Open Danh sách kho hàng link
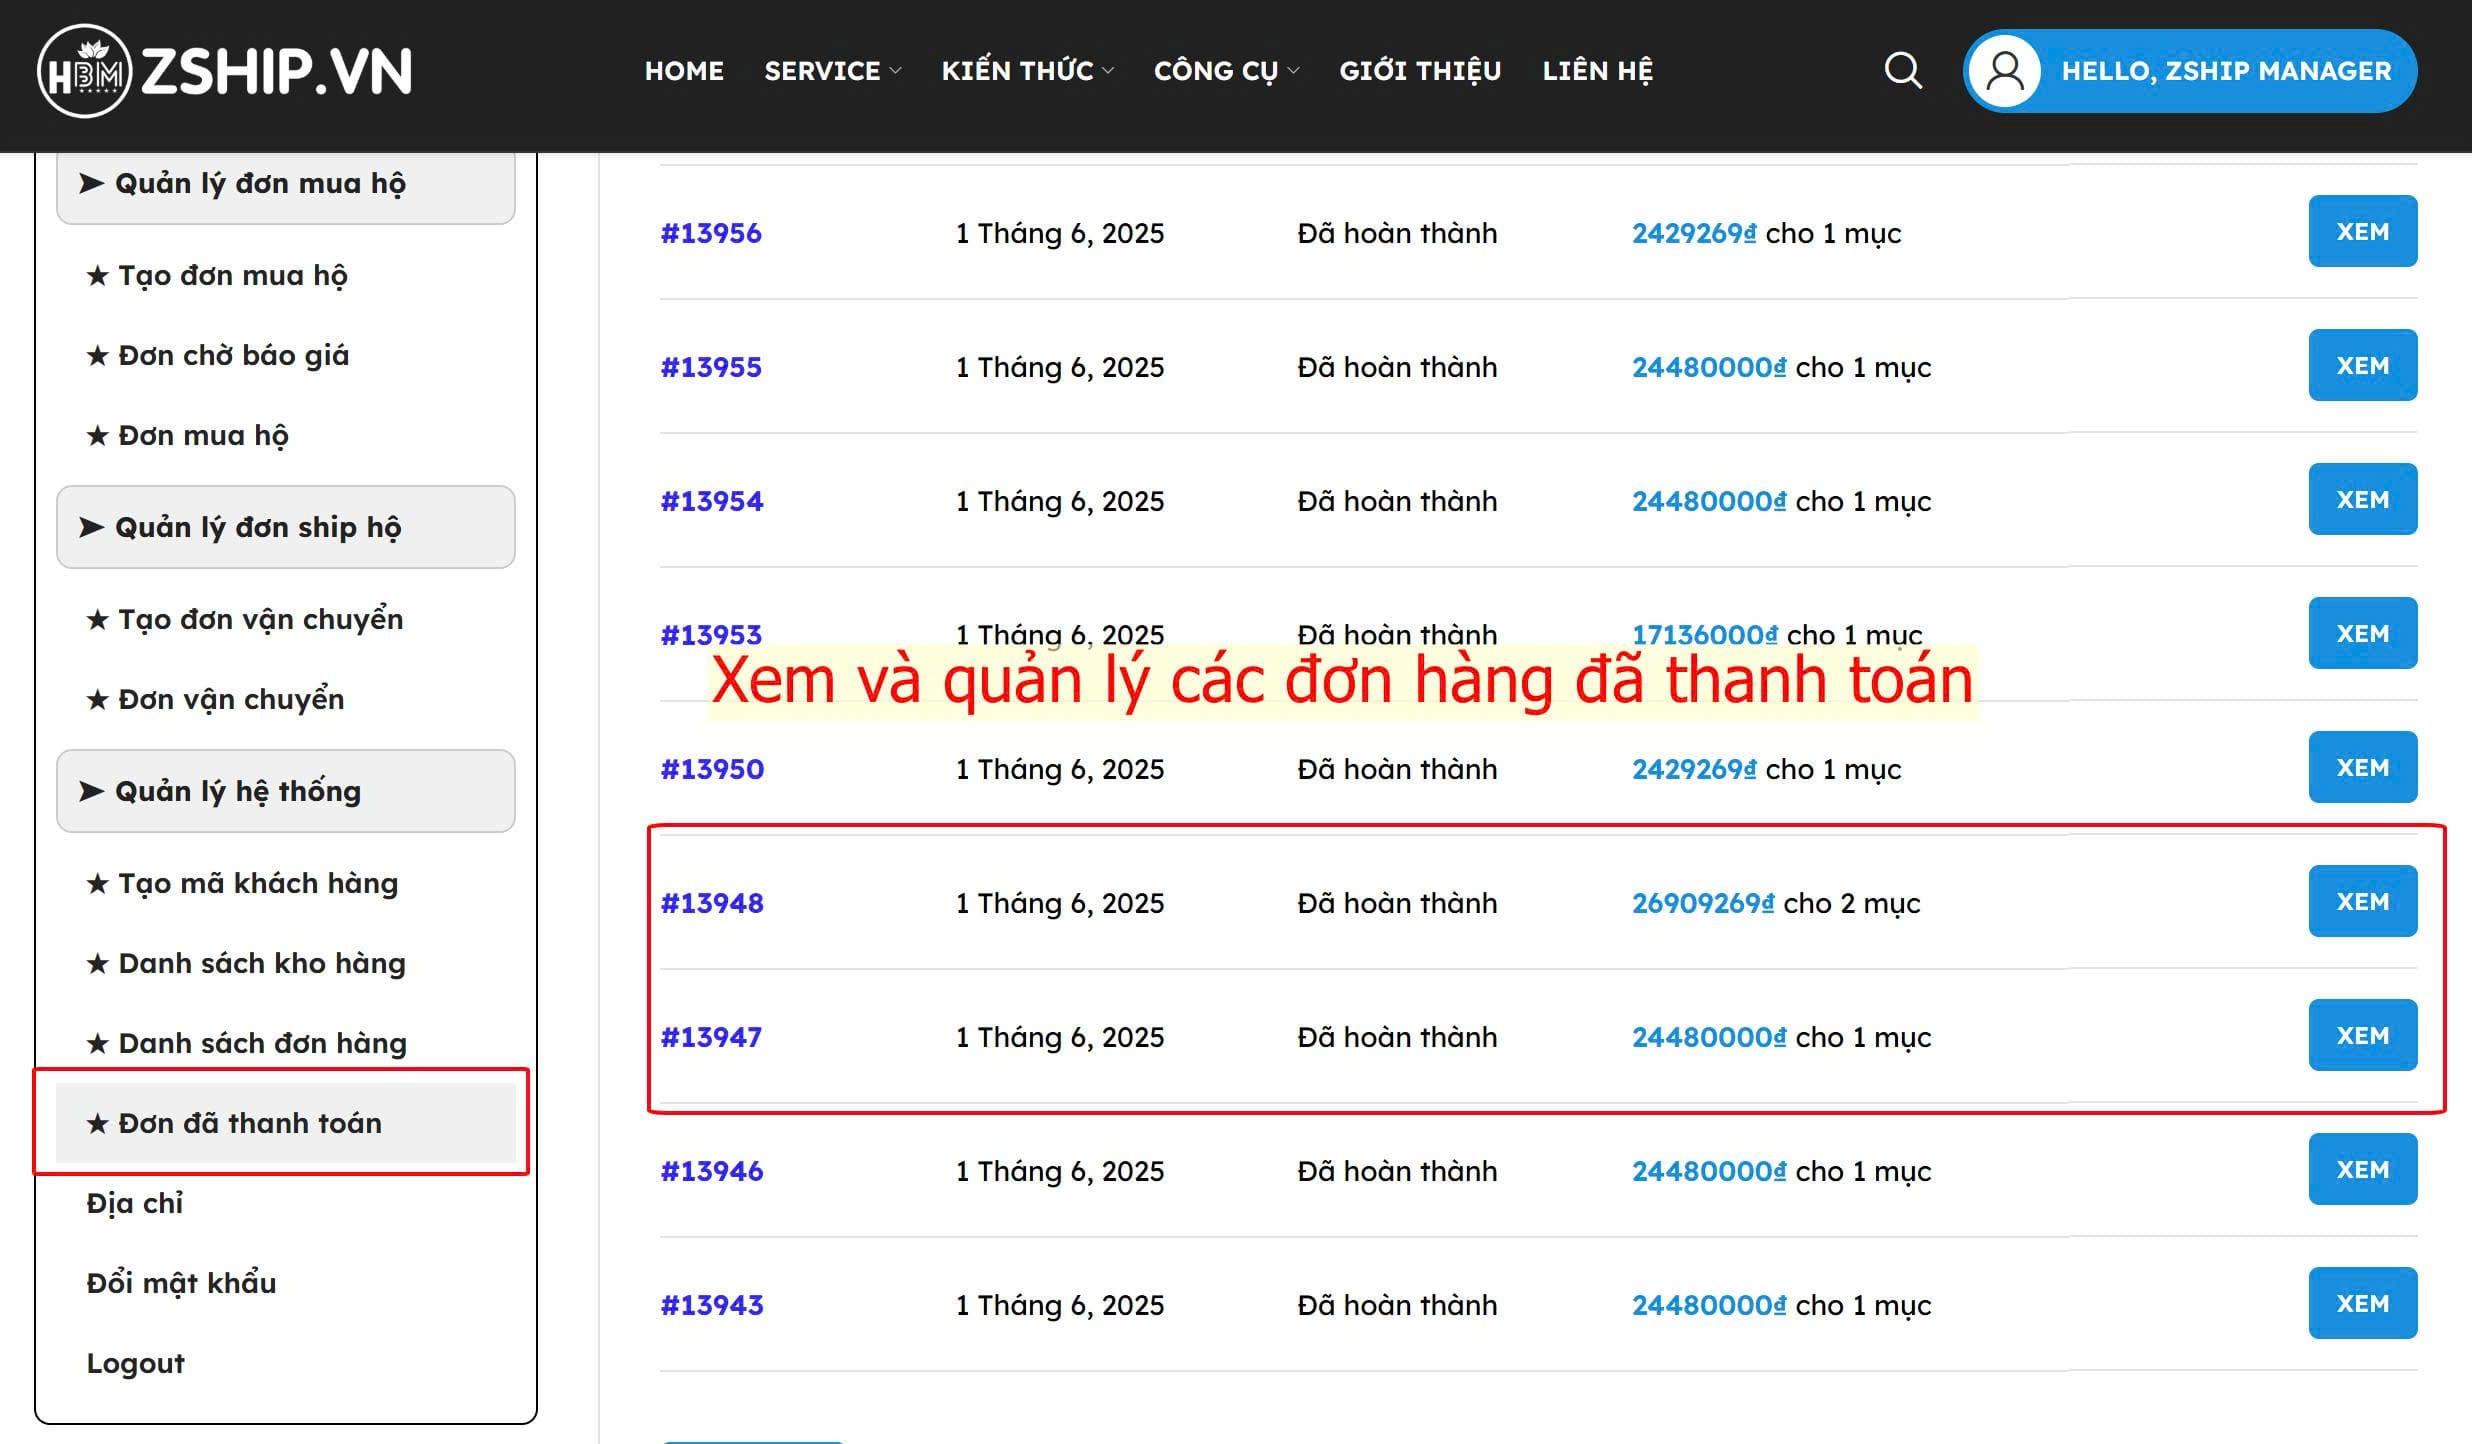Viewport: 2472px width, 1444px height. [x=262, y=963]
